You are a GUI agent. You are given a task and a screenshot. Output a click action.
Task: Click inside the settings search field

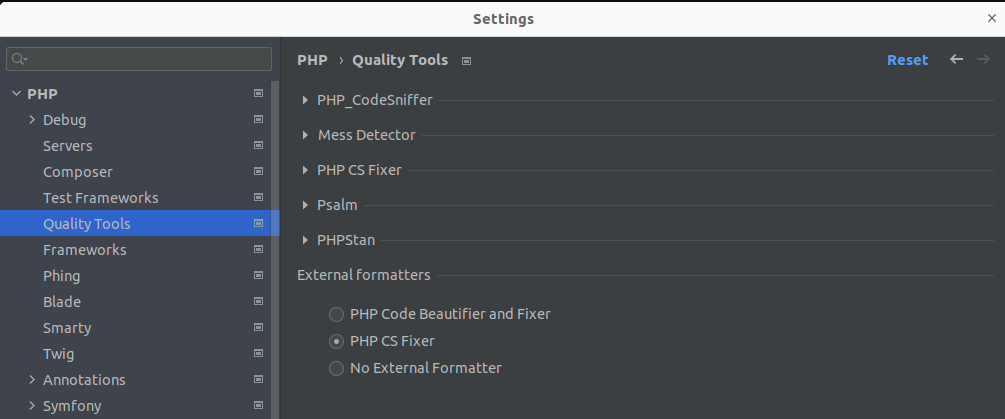139,59
